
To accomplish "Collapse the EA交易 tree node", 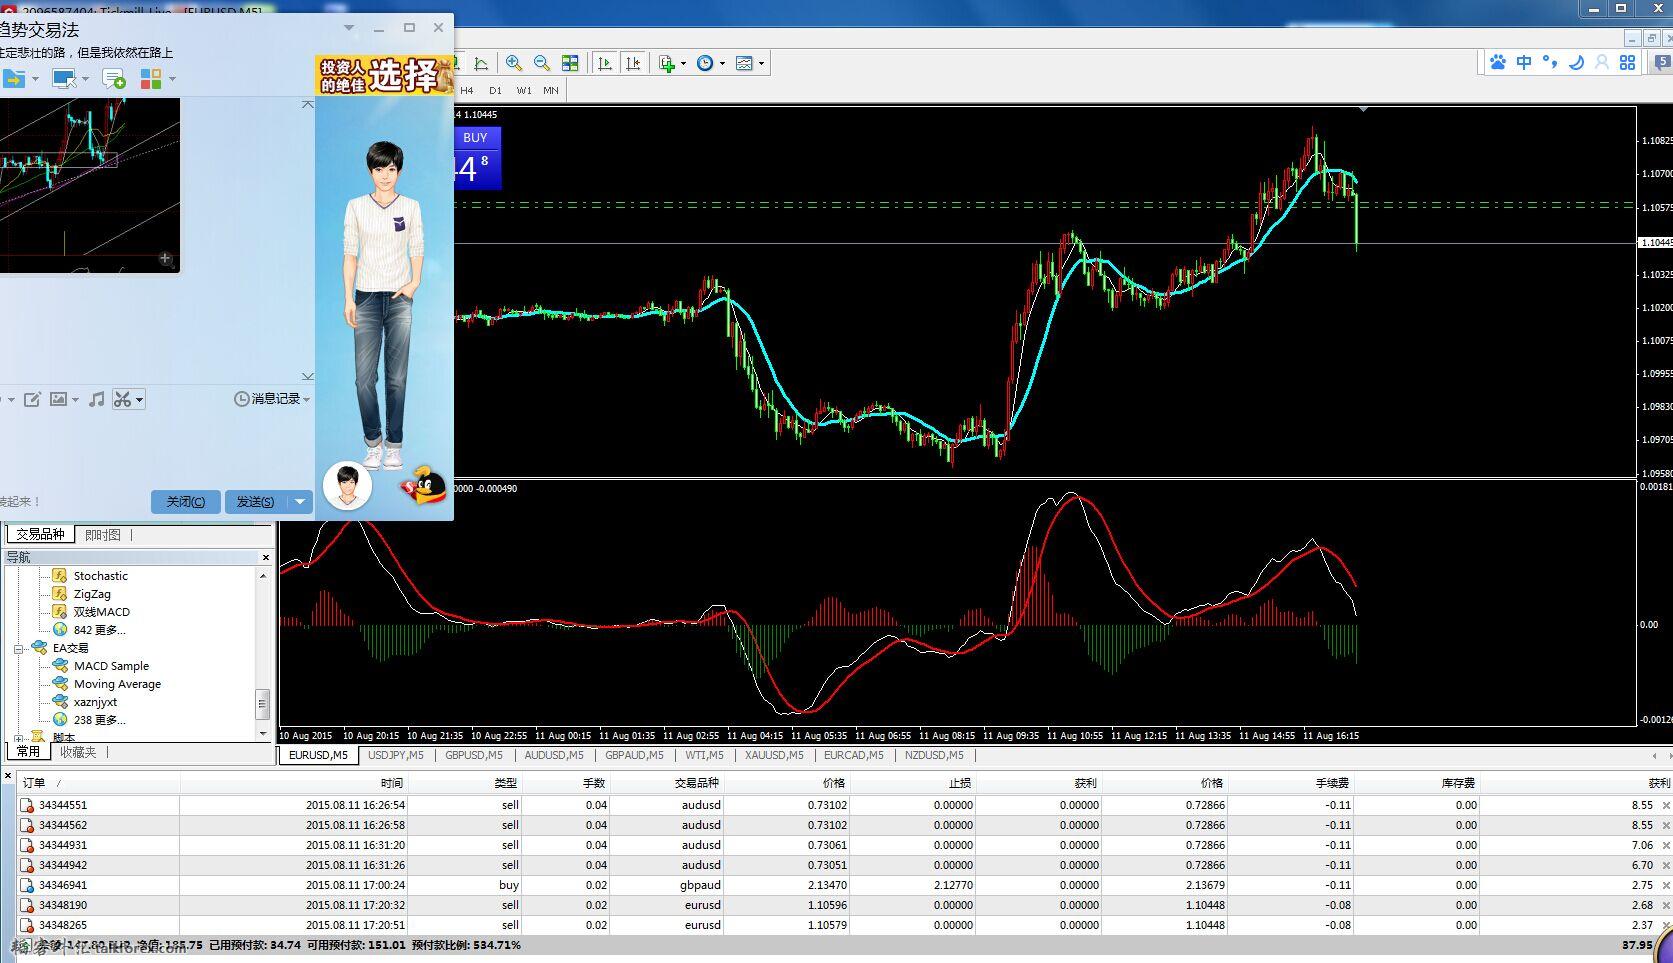I will tap(18, 648).
